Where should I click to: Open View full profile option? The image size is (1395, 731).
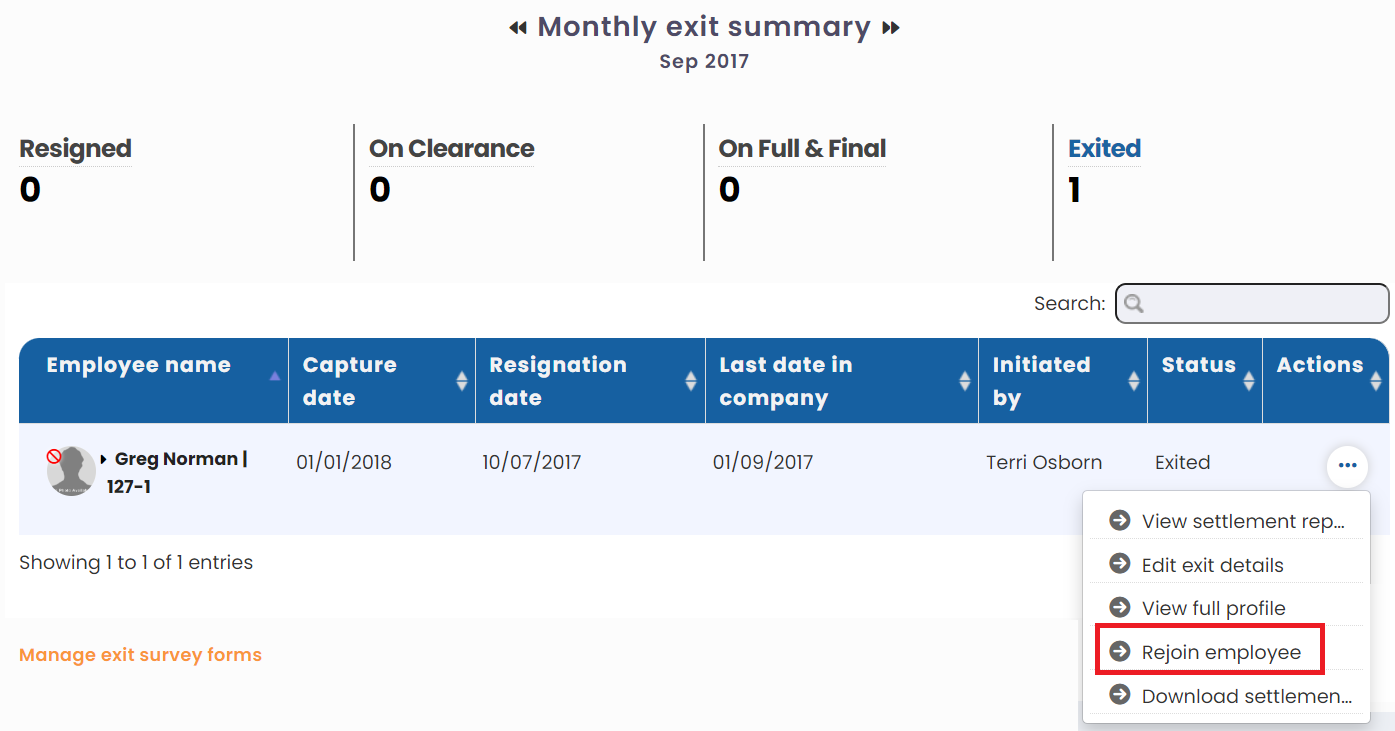[1229, 608]
